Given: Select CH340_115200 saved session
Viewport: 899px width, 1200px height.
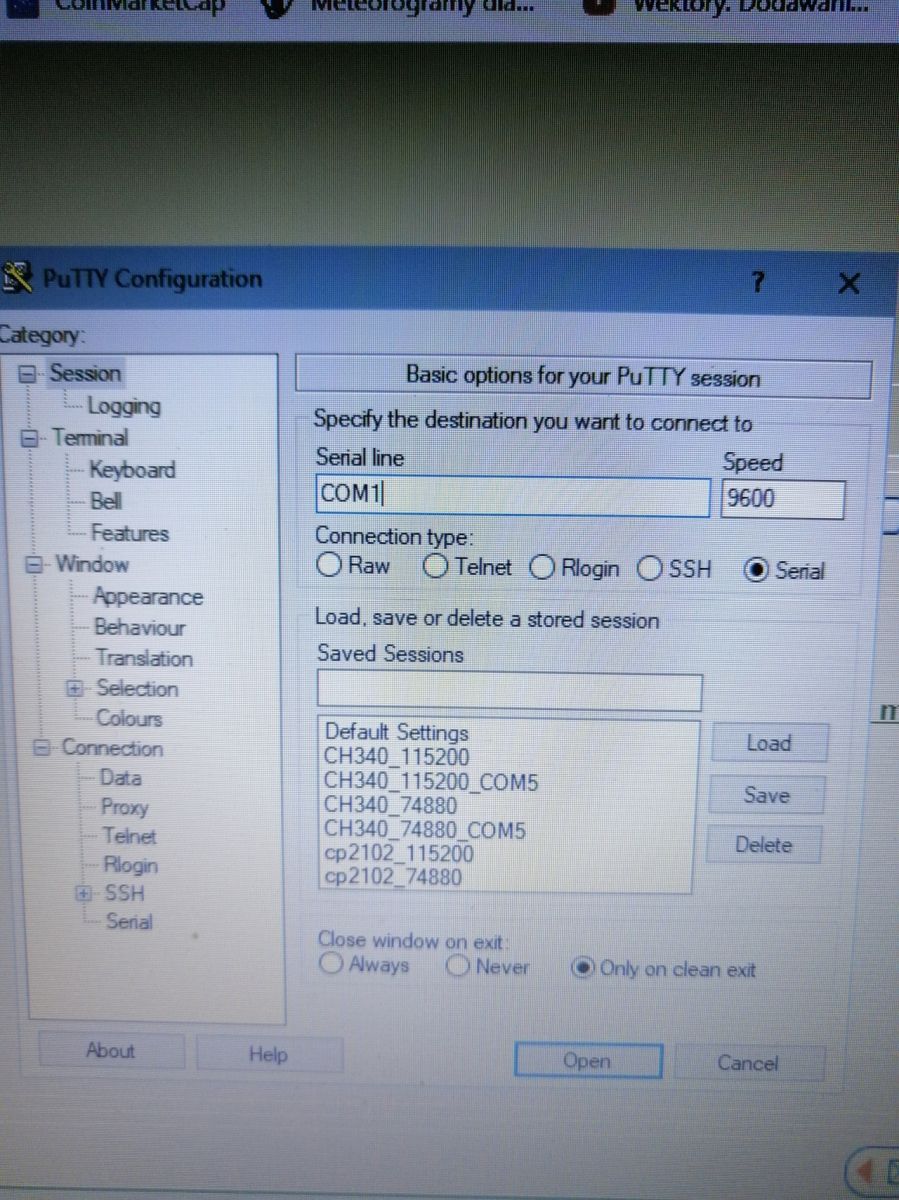Looking at the screenshot, I should click(397, 757).
